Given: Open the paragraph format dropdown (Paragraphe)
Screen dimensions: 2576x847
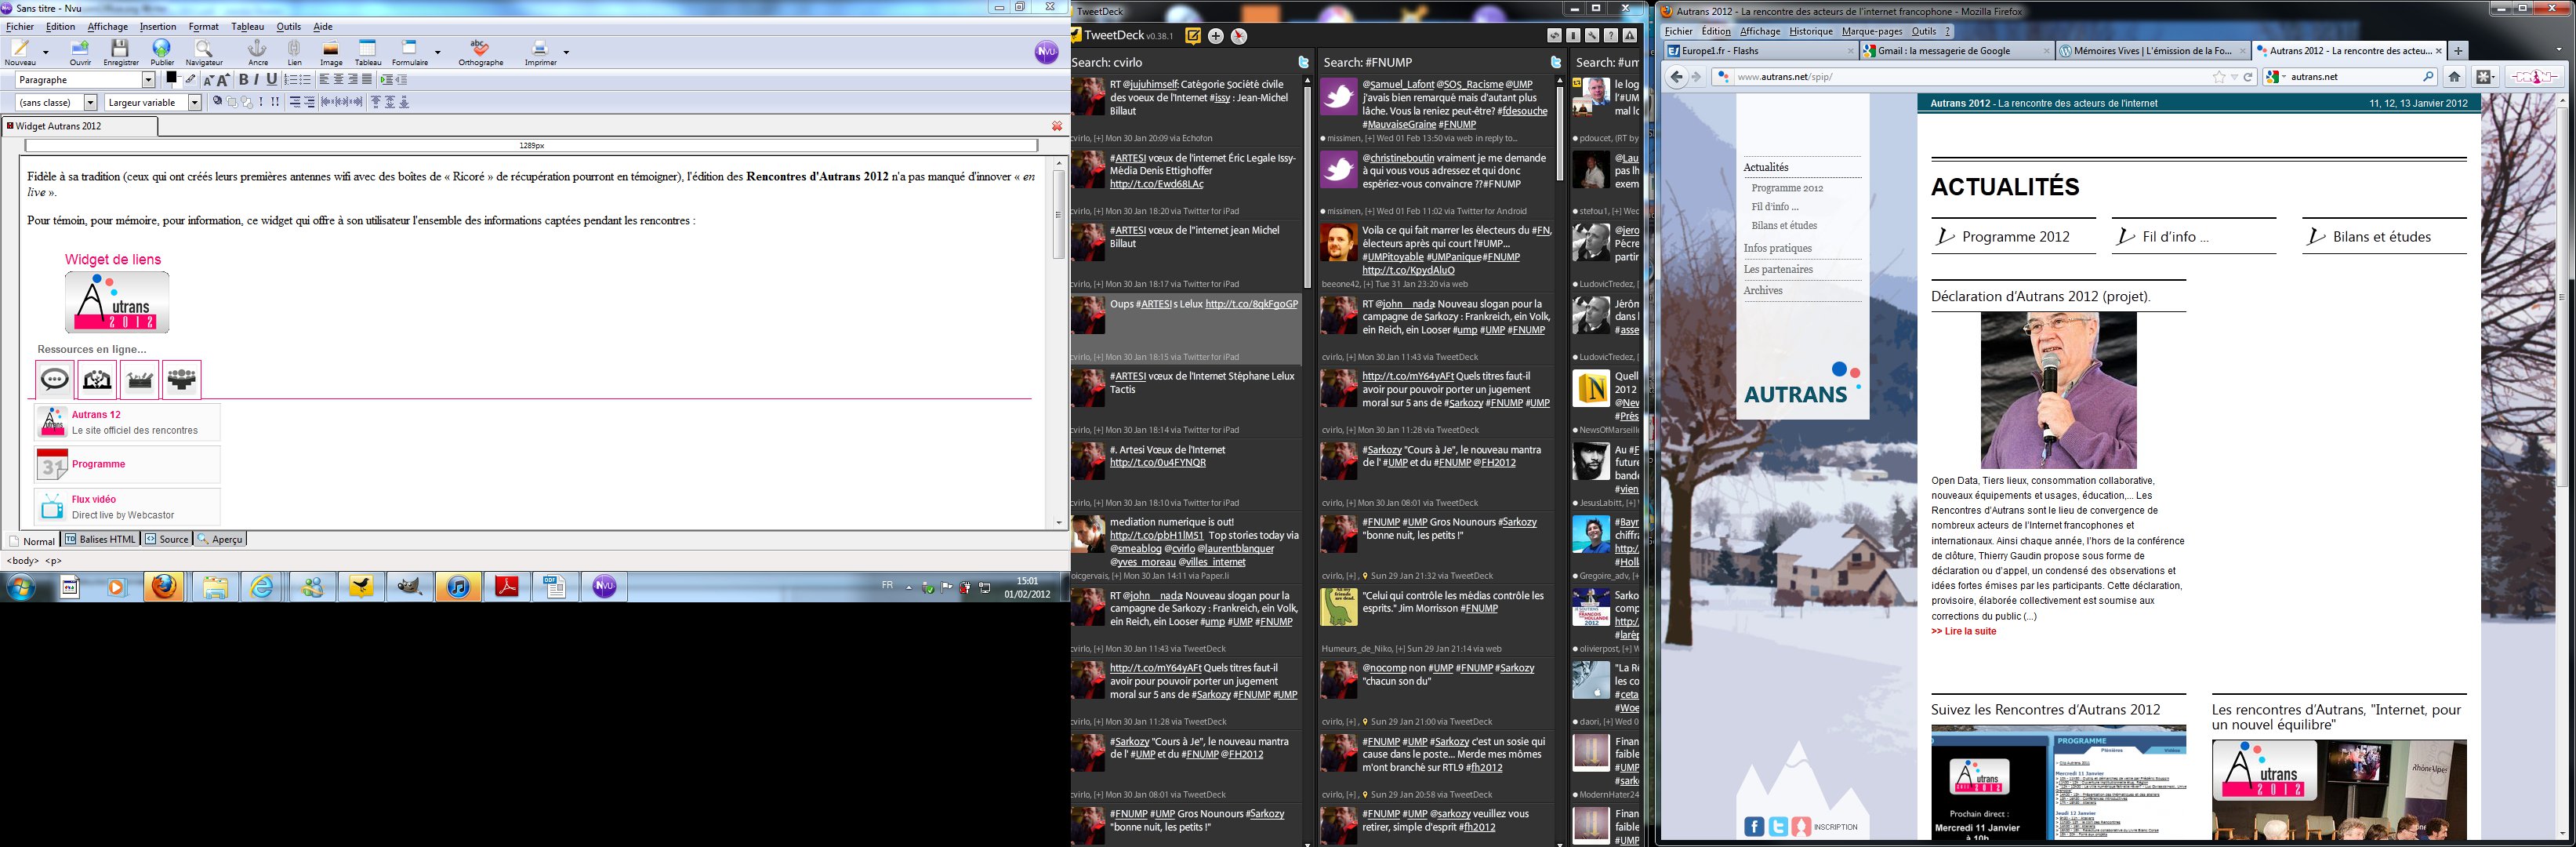Looking at the screenshot, I should pyautogui.click(x=86, y=80).
